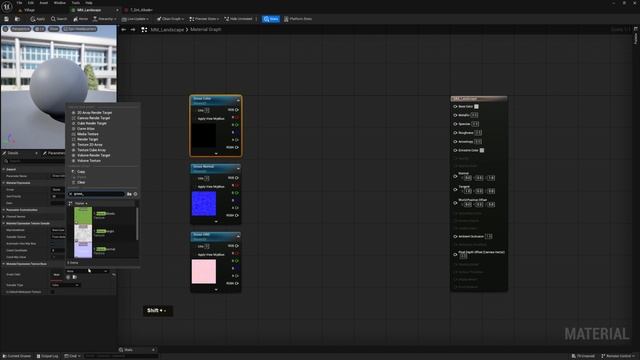Collapse the Grass ORD node with its chevron

point(238,236)
